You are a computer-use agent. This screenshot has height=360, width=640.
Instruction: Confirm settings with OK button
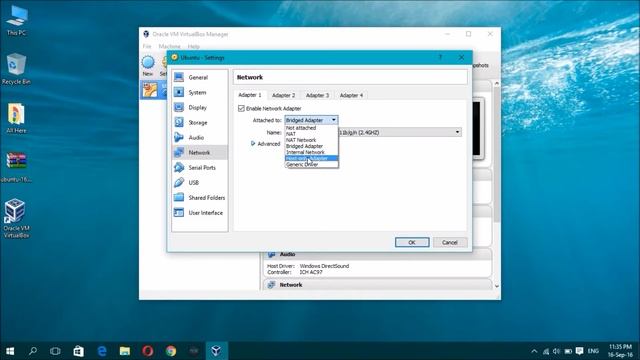point(412,242)
